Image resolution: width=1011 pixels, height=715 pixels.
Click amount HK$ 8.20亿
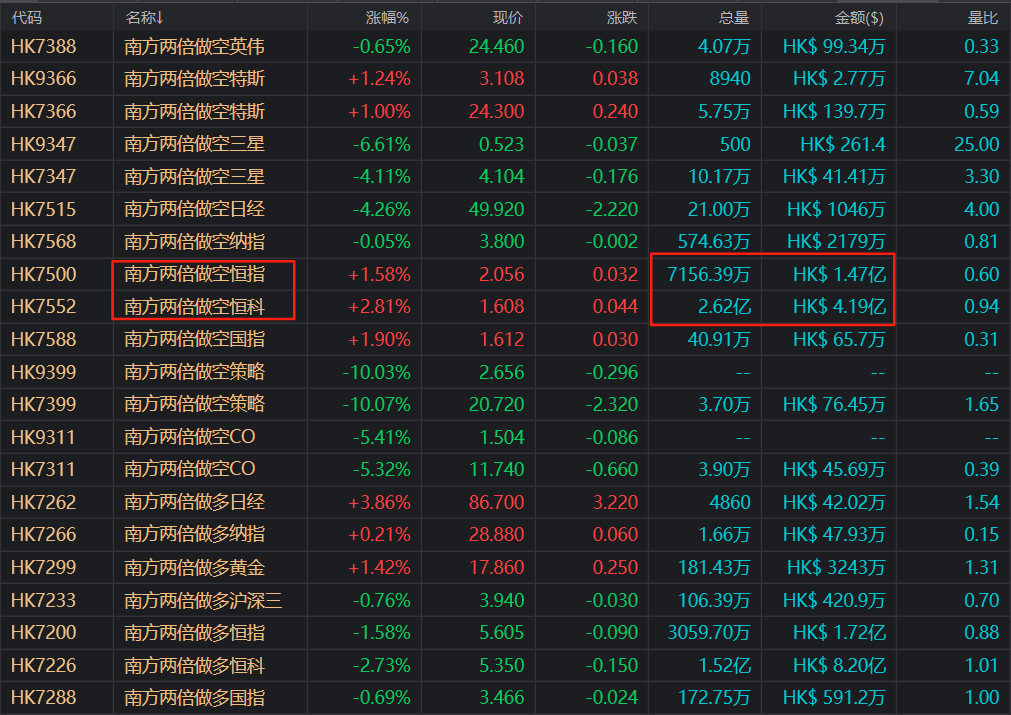(x=839, y=665)
